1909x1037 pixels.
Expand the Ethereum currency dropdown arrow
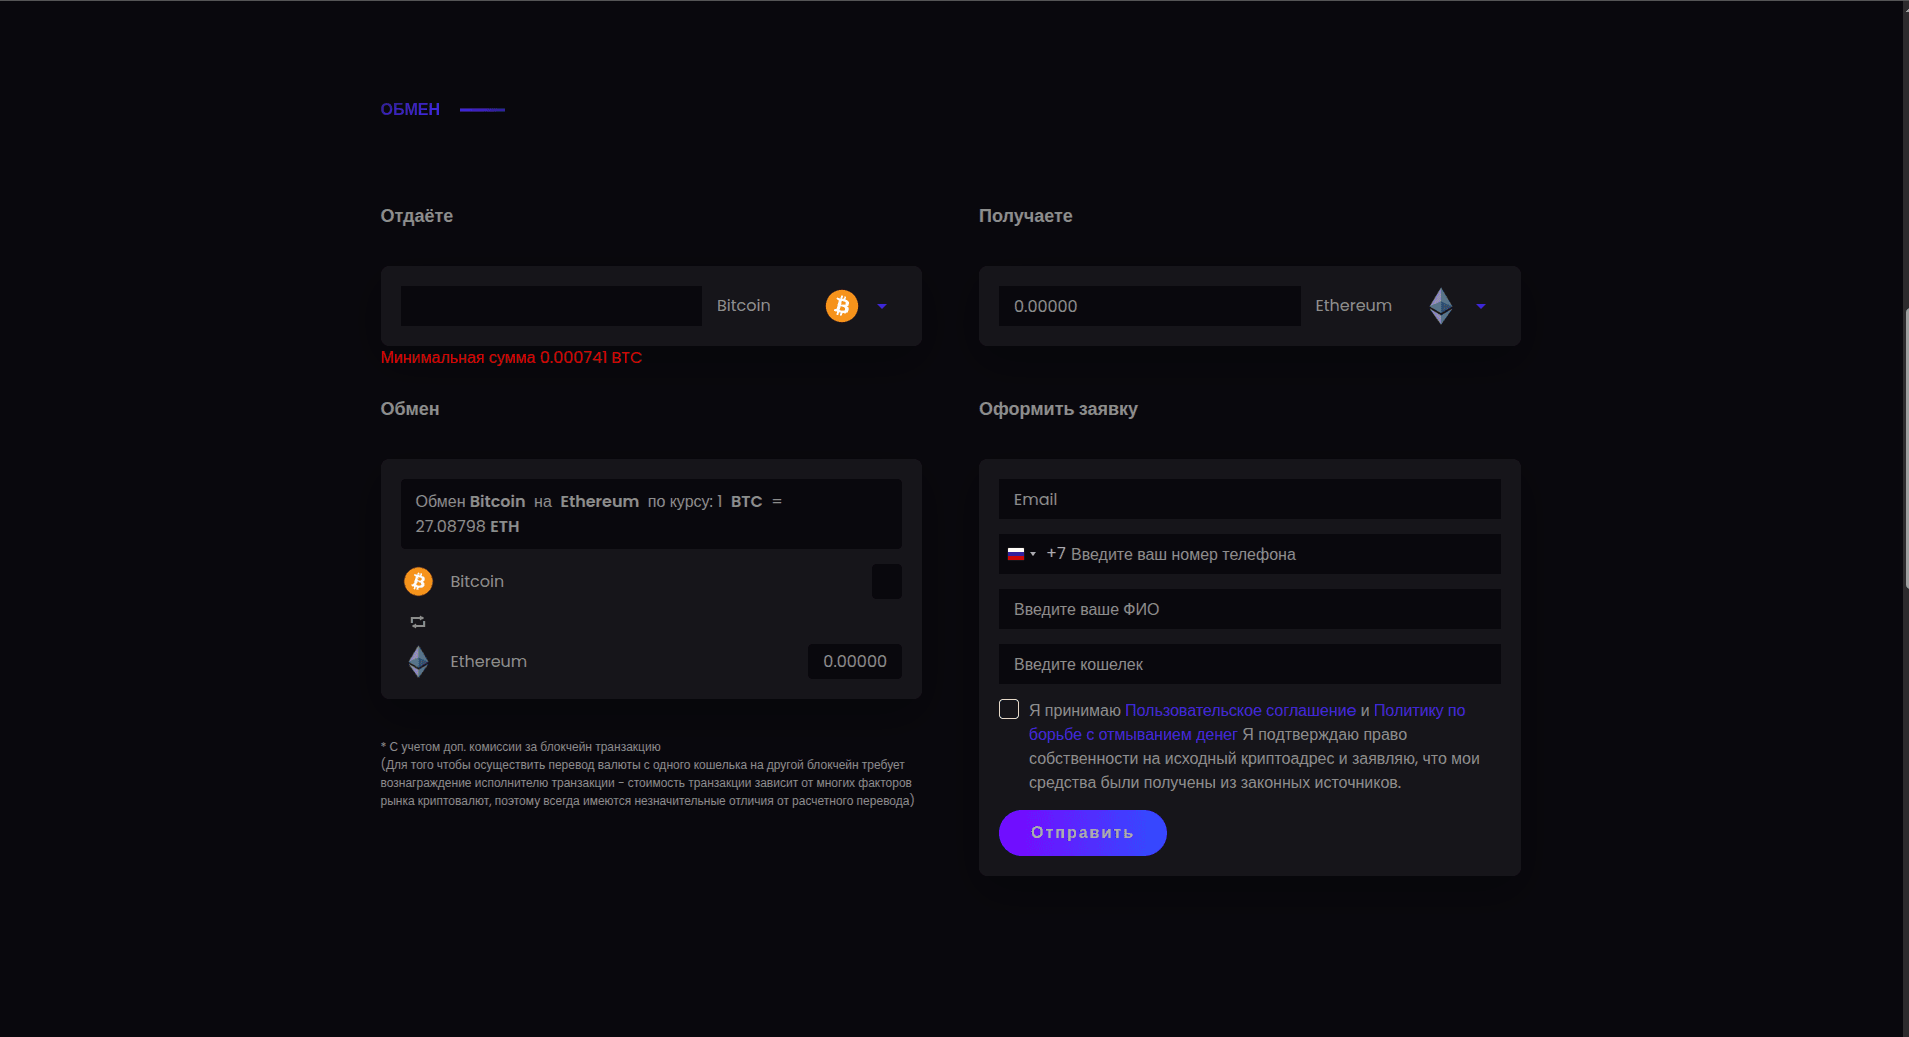click(1481, 306)
